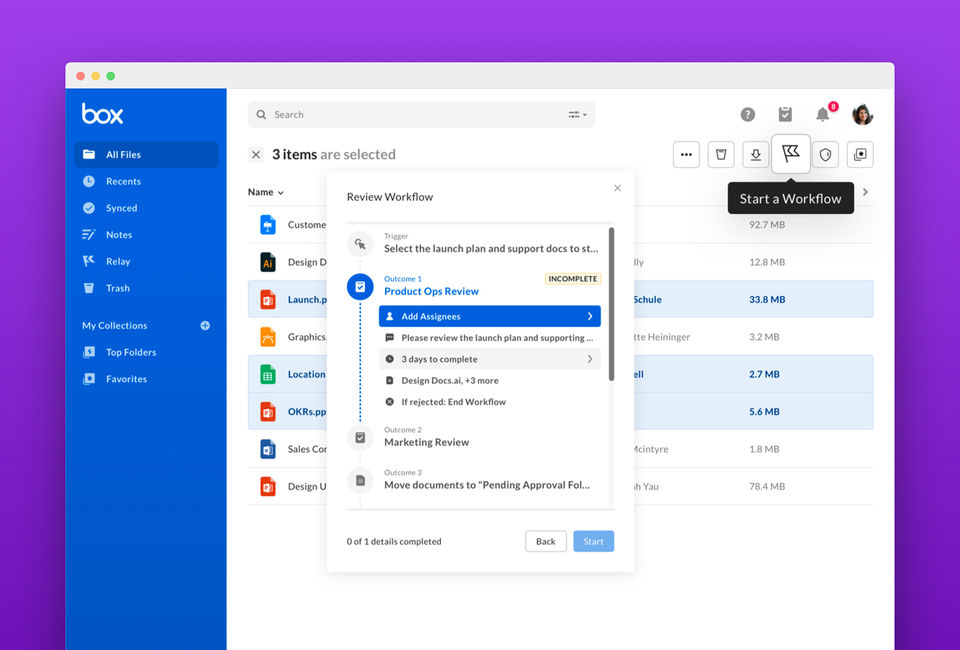Sort by Name column header
The width and height of the screenshot is (960, 650).
tap(266, 192)
